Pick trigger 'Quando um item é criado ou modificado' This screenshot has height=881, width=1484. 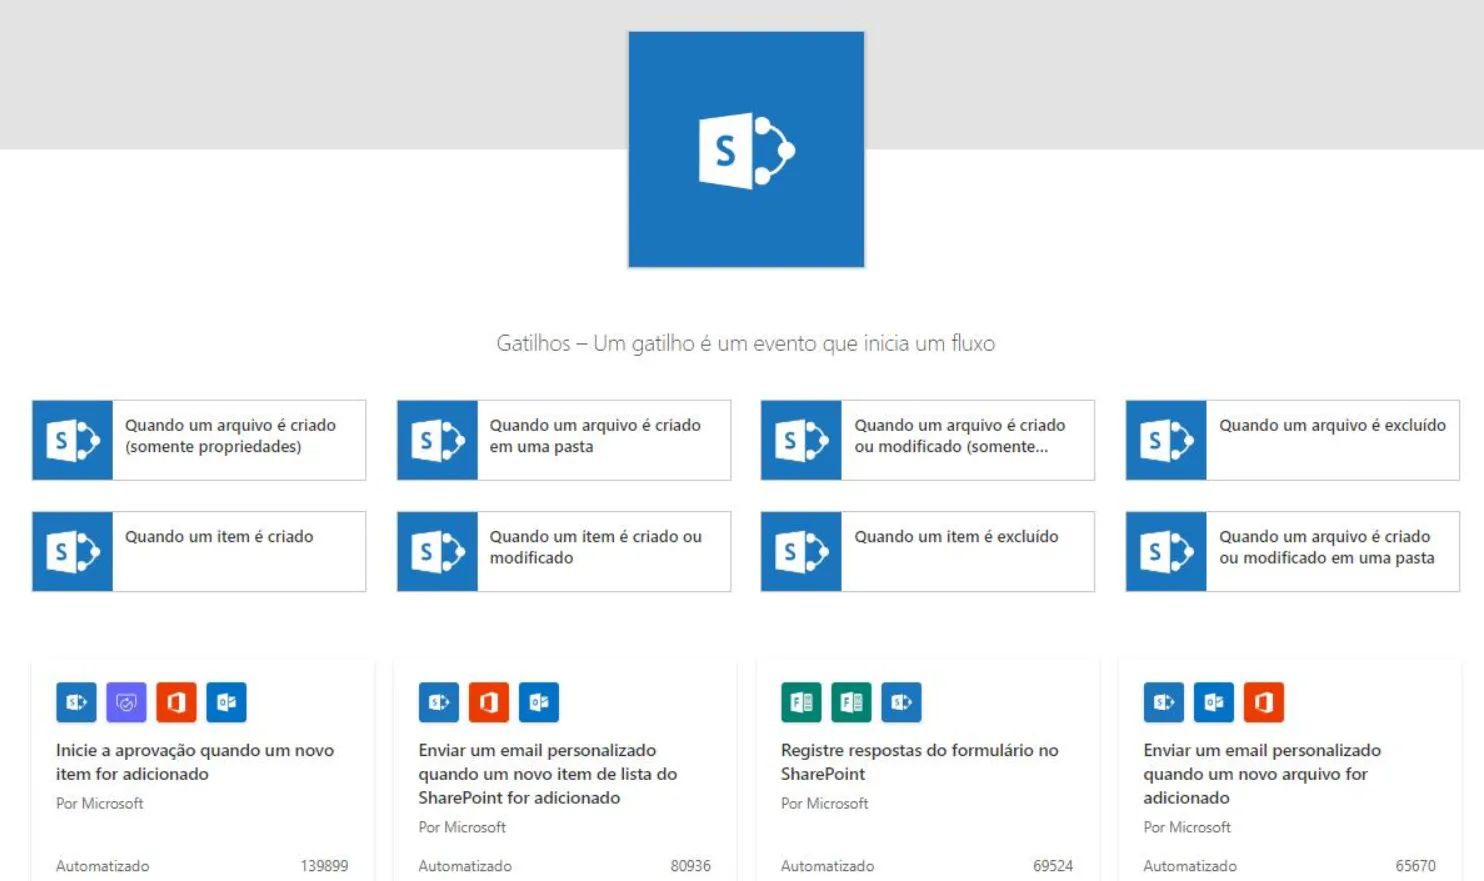tap(564, 551)
